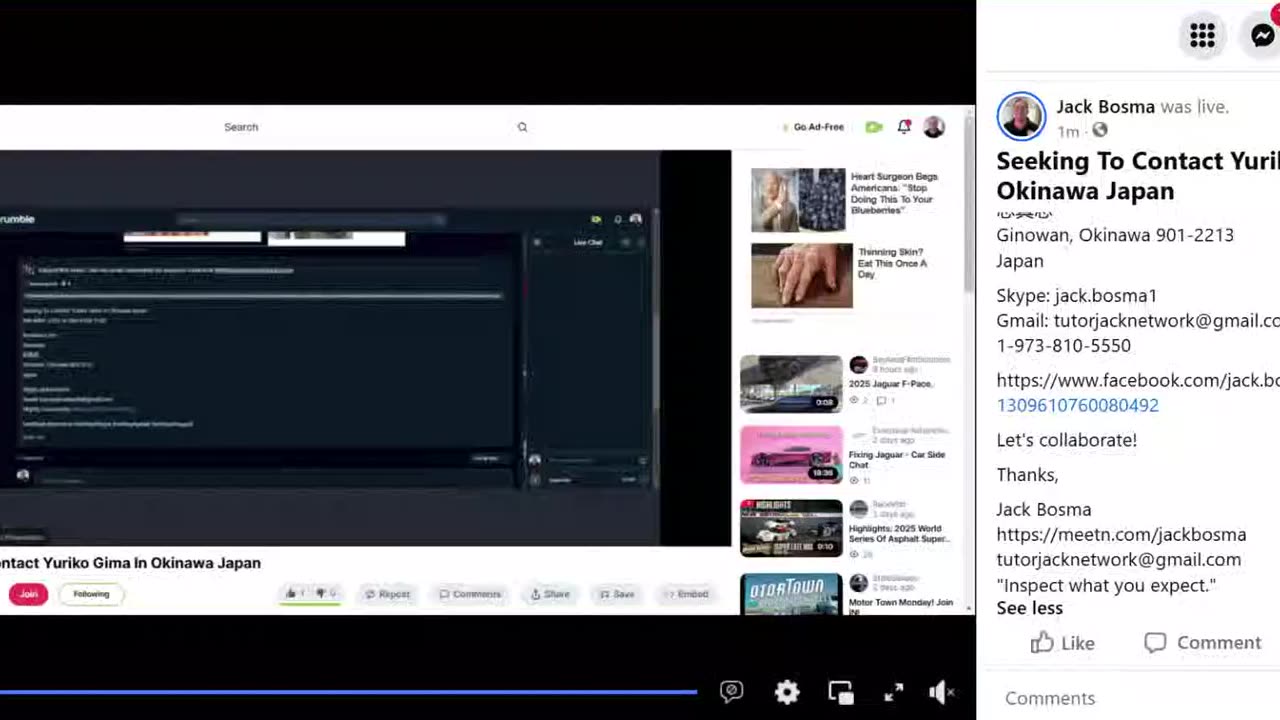
Task: Click the phone number 1-973-810-5550
Action: click(x=1063, y=346)
